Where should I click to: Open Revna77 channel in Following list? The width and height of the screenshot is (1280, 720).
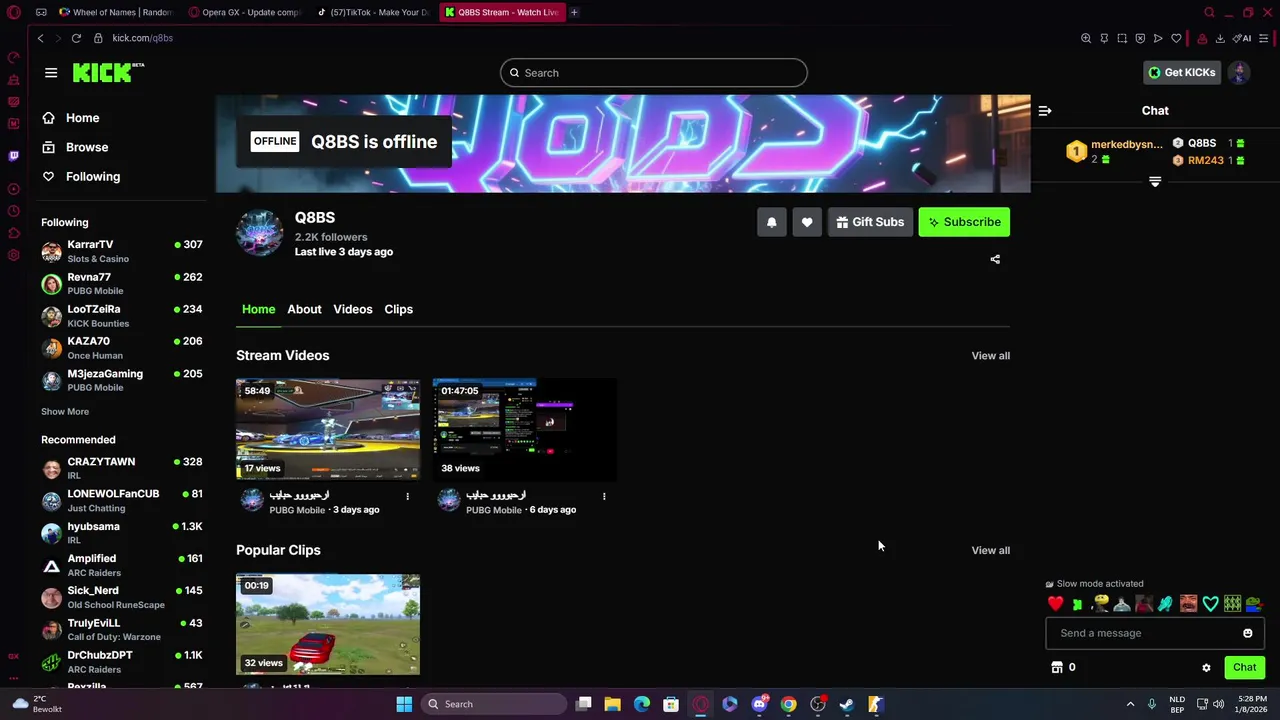coord(122,284)
